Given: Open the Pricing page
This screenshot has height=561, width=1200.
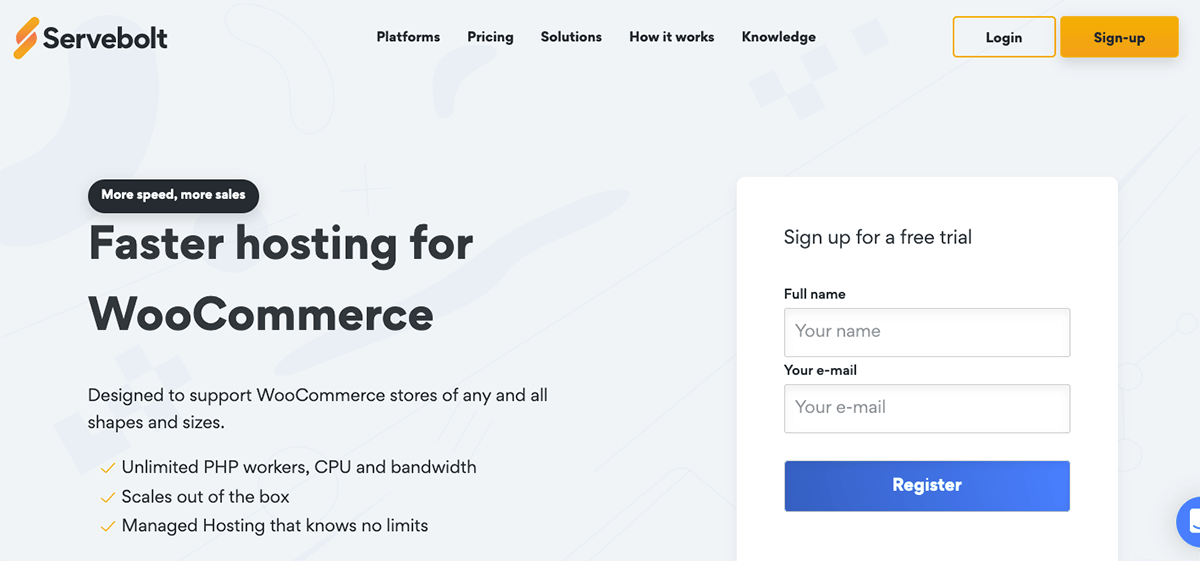Looking at the screenshot, I should 490,37.
